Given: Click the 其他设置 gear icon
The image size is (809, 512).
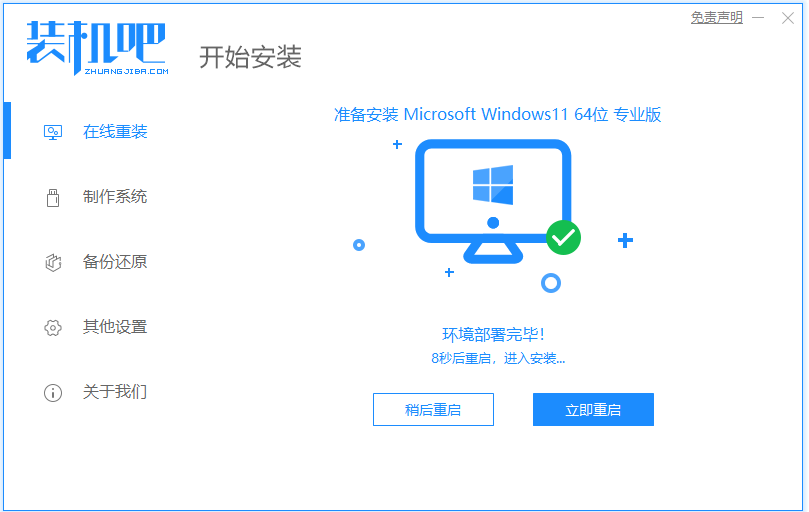Looking at the screenshot, I should [x=53, y=328].
